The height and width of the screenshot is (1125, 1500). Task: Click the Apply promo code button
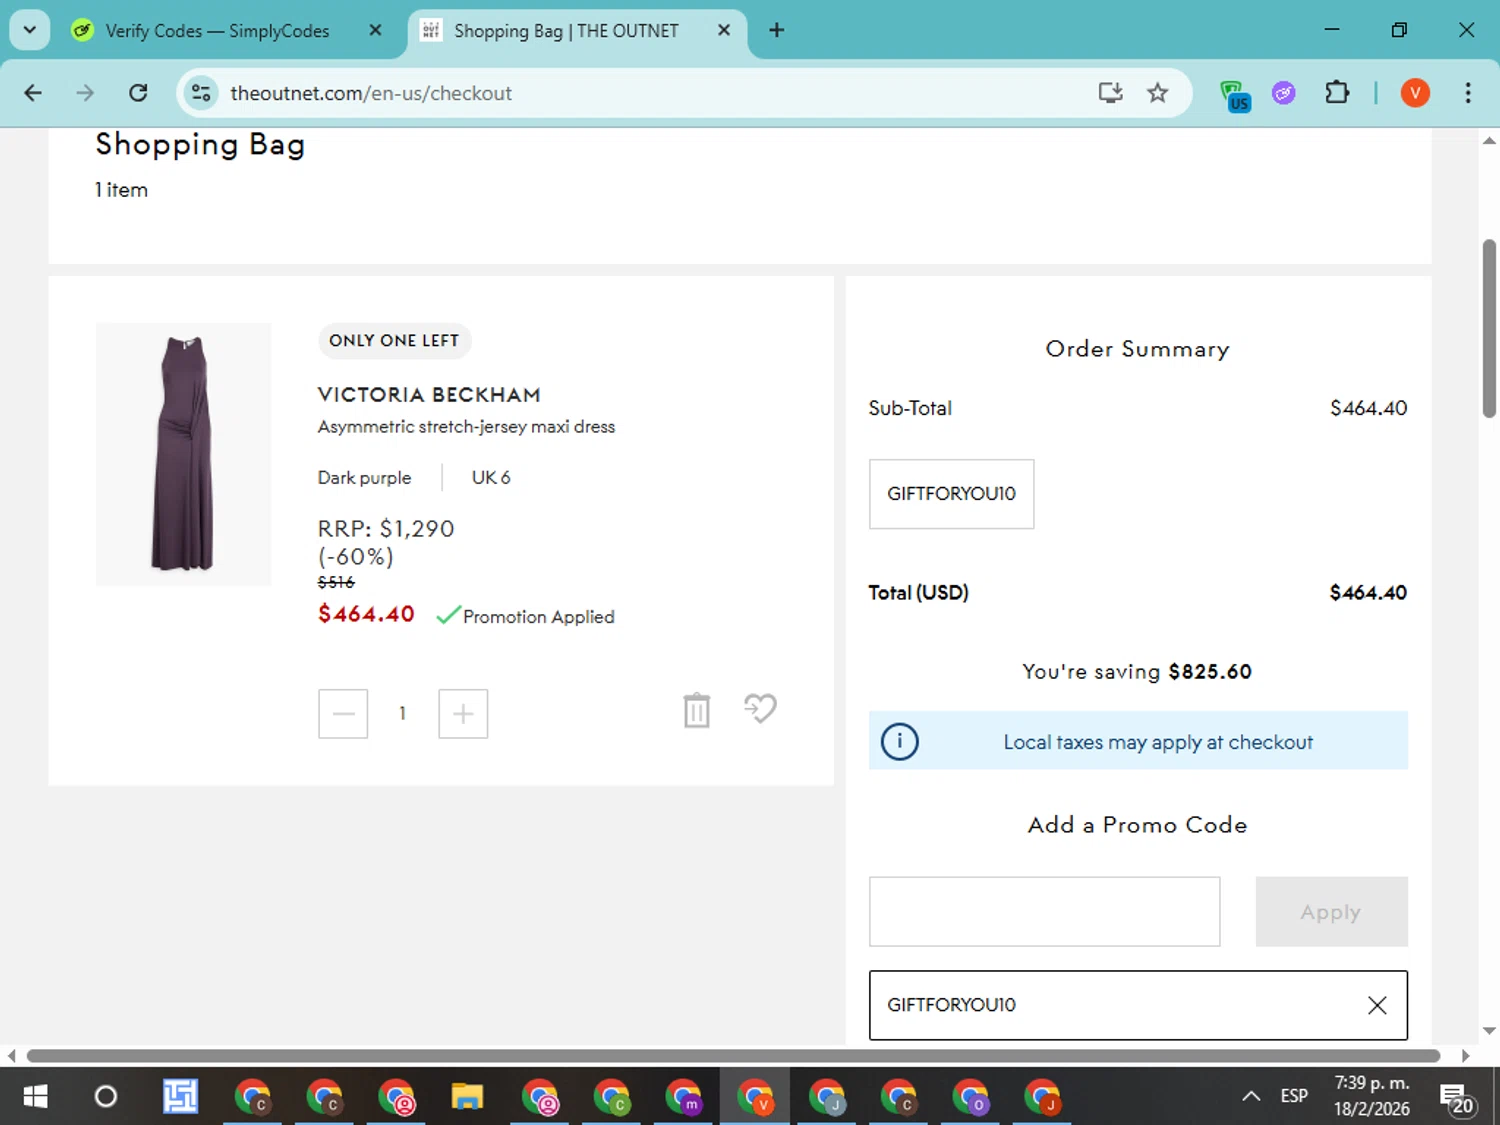tap(1331, 911)
